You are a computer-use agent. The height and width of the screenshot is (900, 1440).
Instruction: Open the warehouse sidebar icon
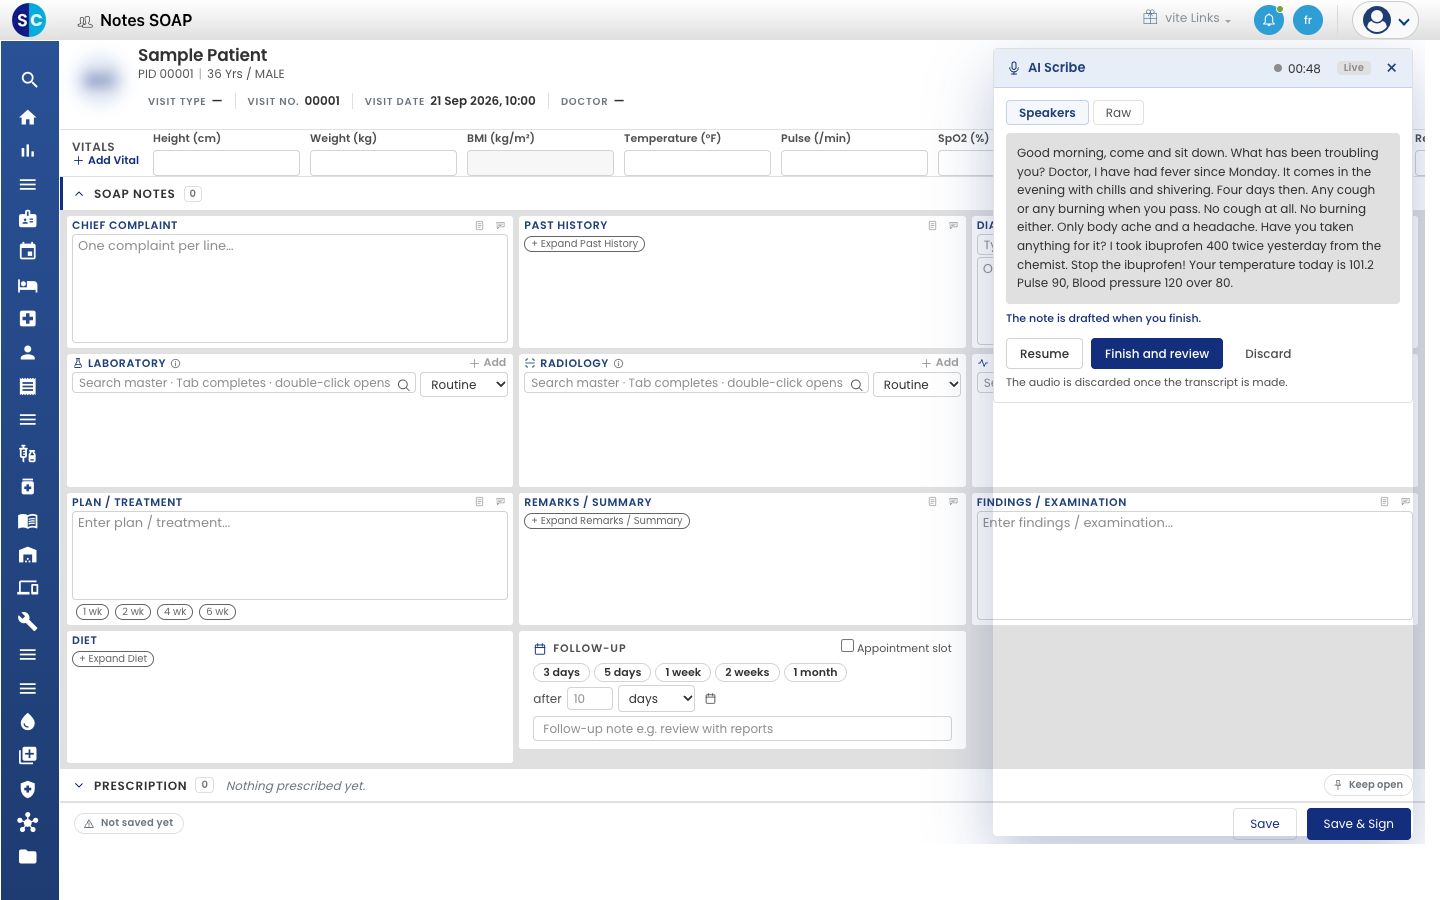coord(28,554)
